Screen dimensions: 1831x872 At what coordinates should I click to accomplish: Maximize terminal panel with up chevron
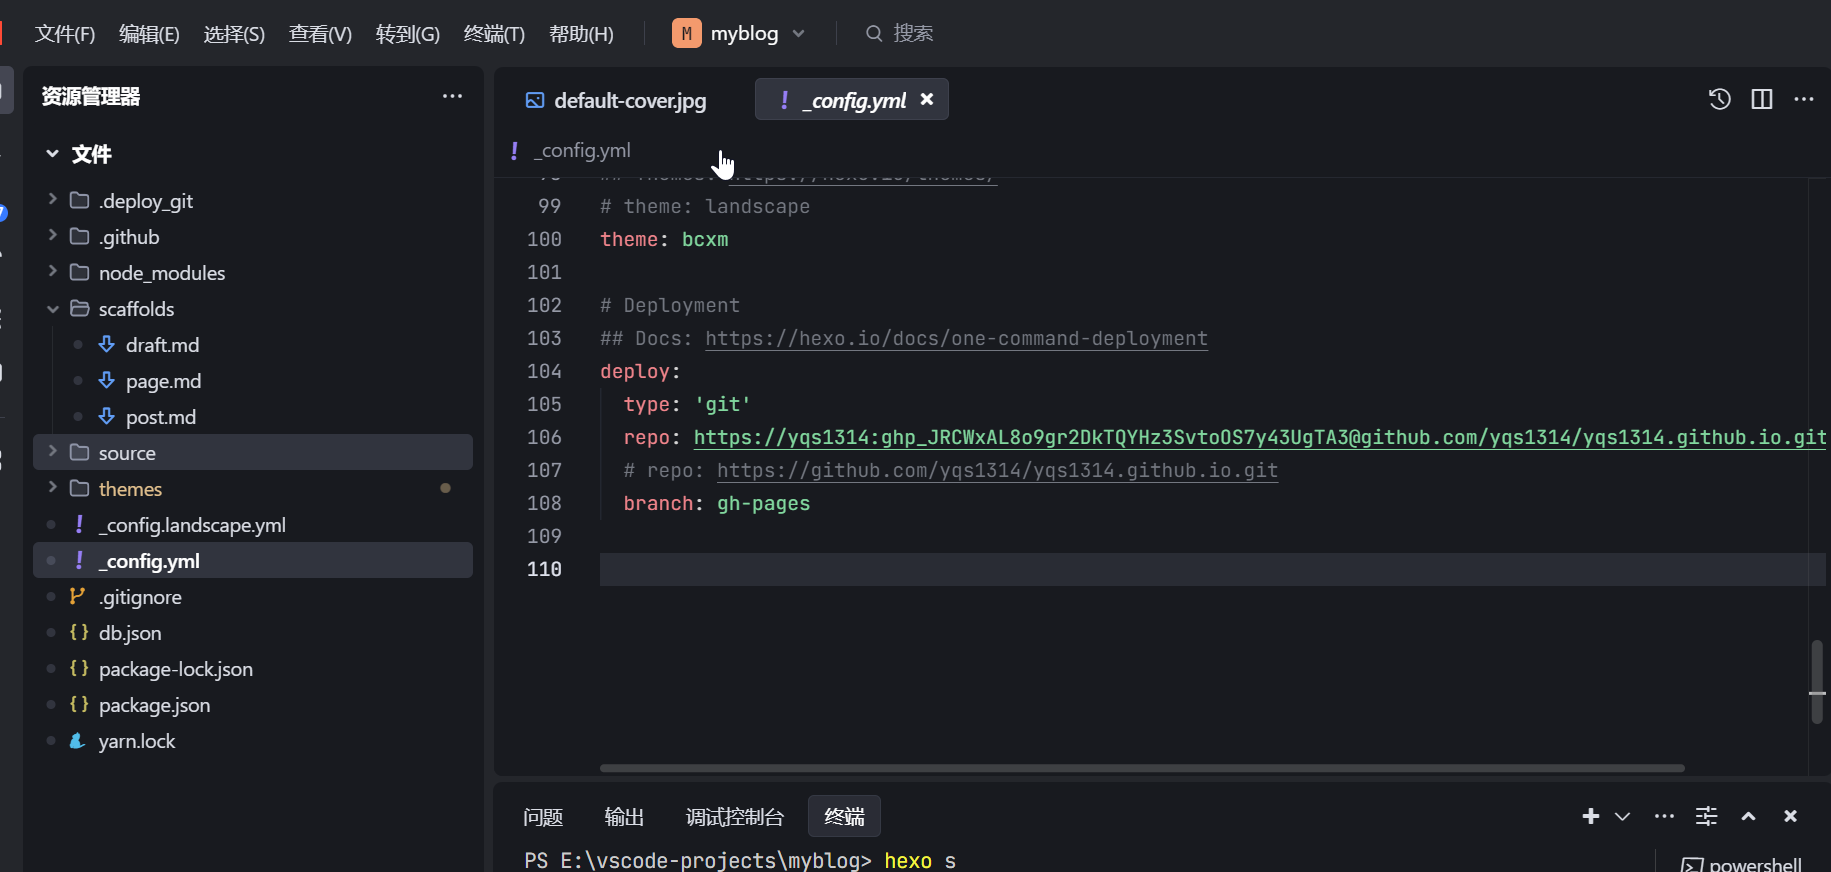tap(1748, 817)
